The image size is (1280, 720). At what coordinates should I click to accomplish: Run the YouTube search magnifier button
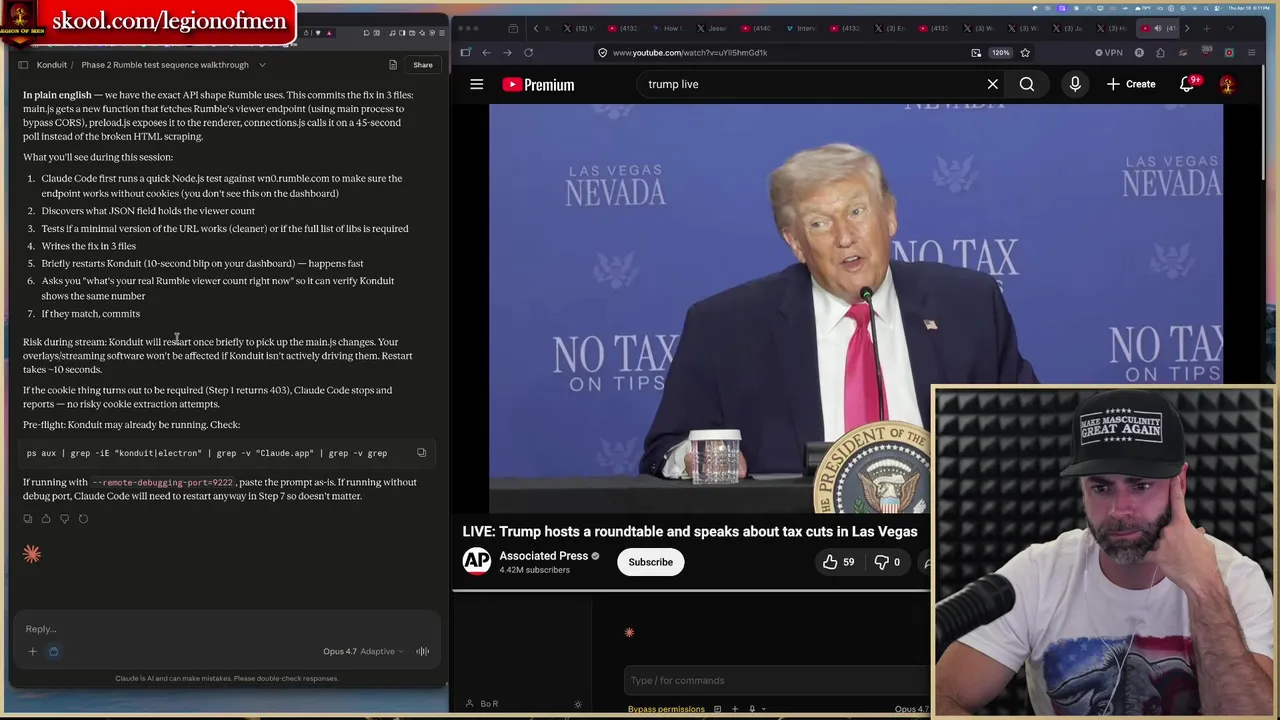[1027, 85]
